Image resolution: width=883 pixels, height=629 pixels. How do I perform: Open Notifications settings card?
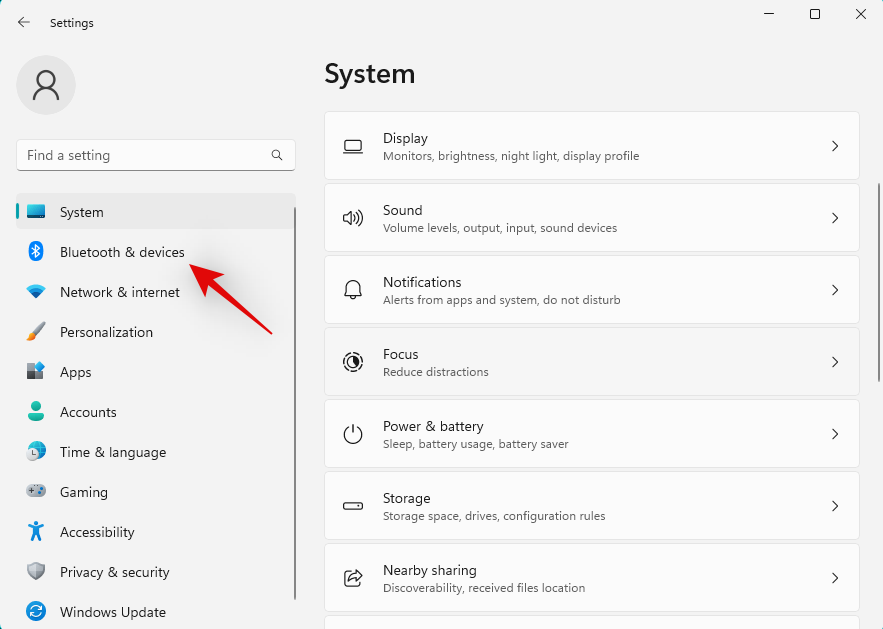click(592, 290)
